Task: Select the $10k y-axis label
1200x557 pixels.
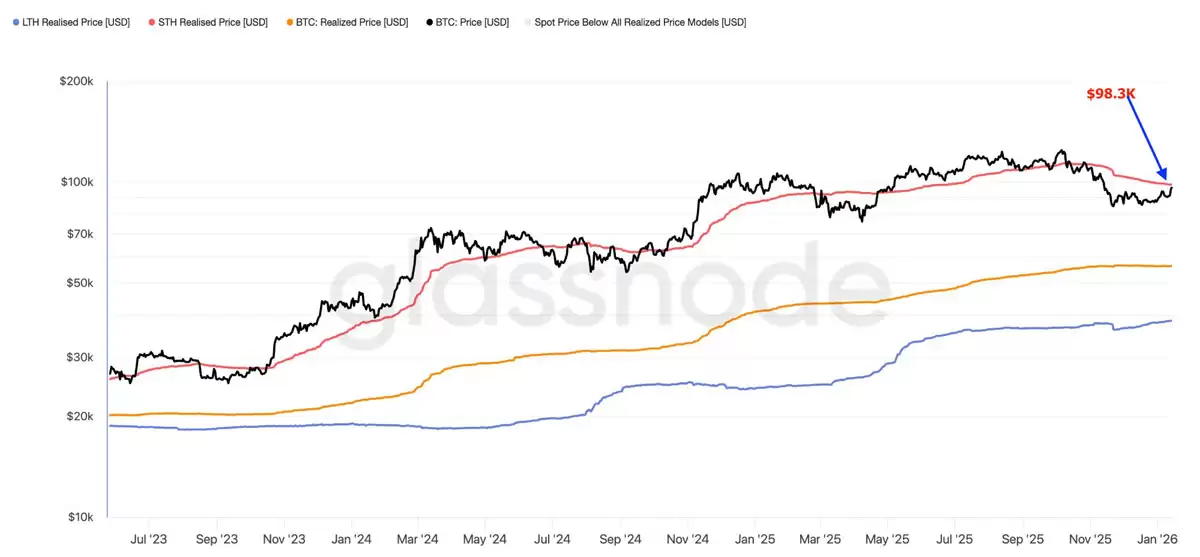Action: point(80,517)
